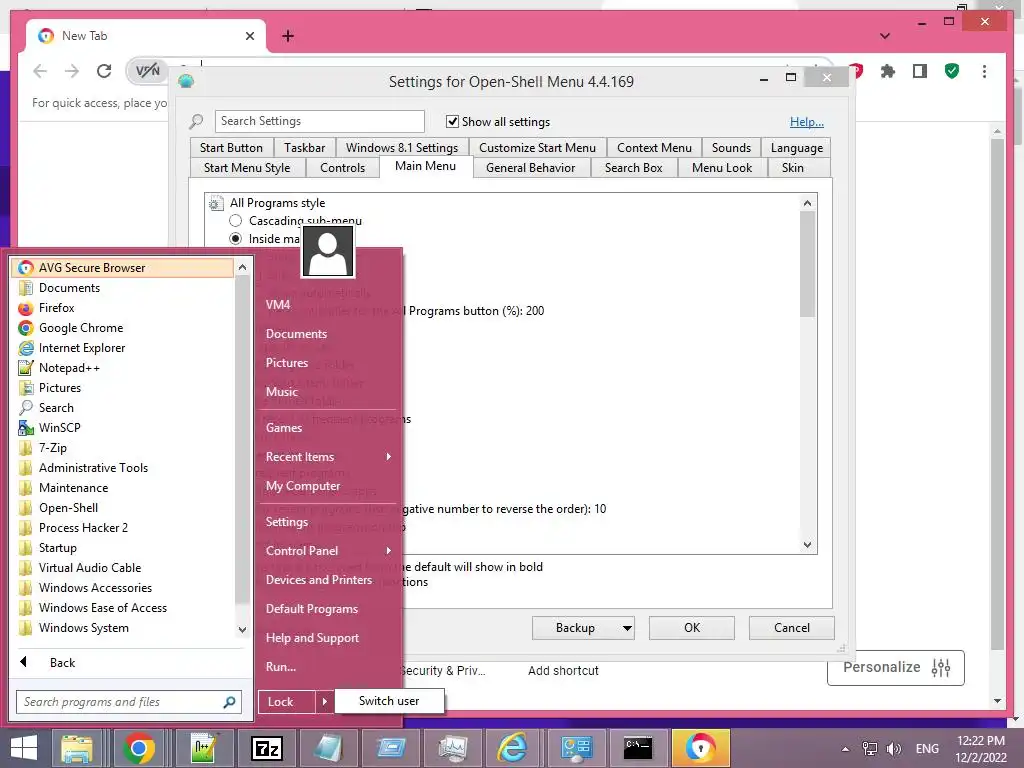Open the browser extensions puzzle icon
This screenshot has height=768, width=1024.
click(888, 71)
